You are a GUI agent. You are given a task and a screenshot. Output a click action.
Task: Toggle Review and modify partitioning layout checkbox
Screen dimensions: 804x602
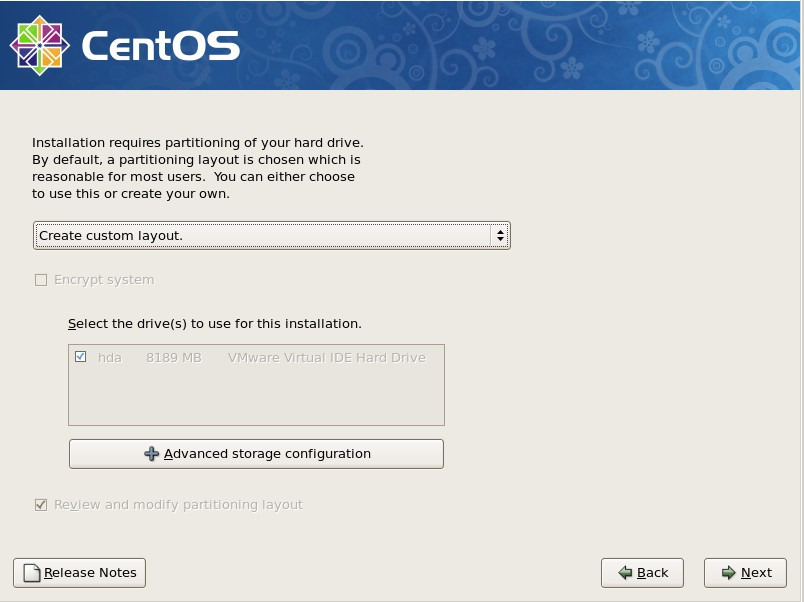[41, 505]
